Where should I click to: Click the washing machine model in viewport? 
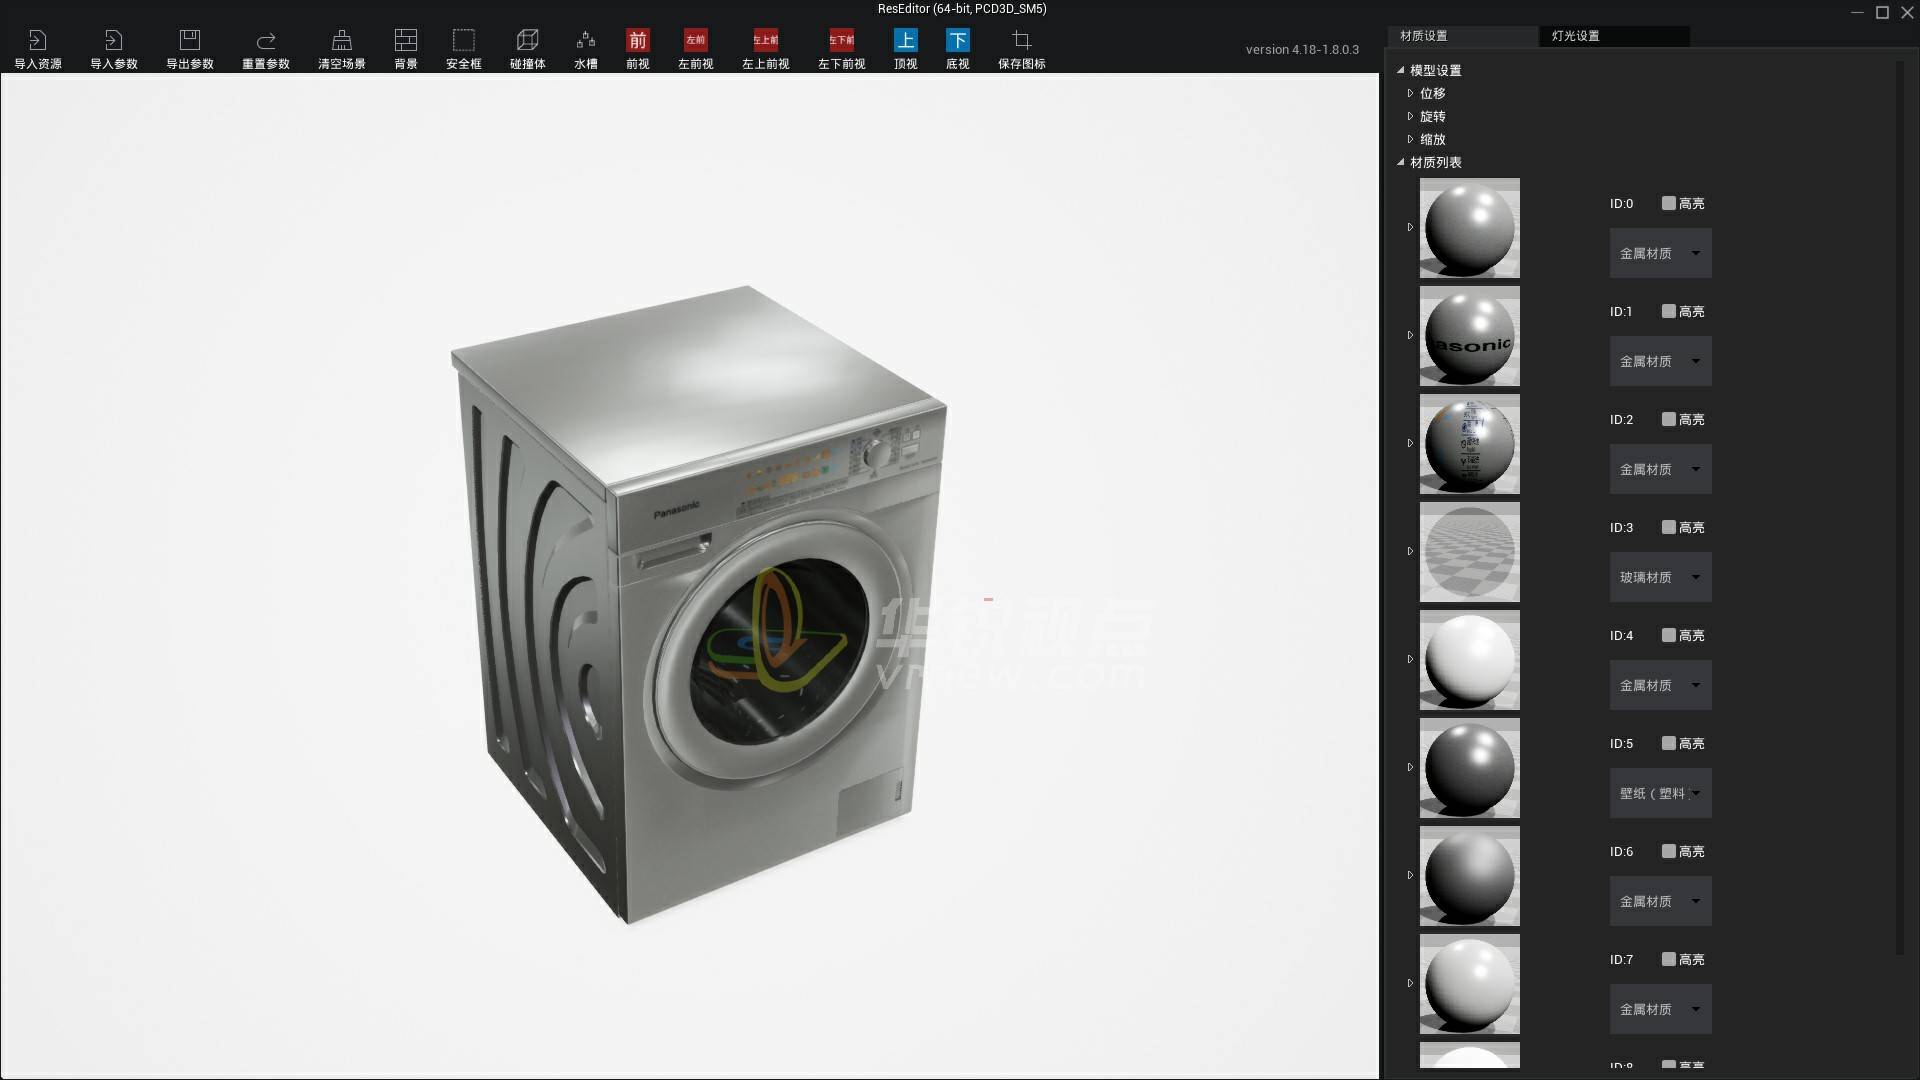coord(697,605)
